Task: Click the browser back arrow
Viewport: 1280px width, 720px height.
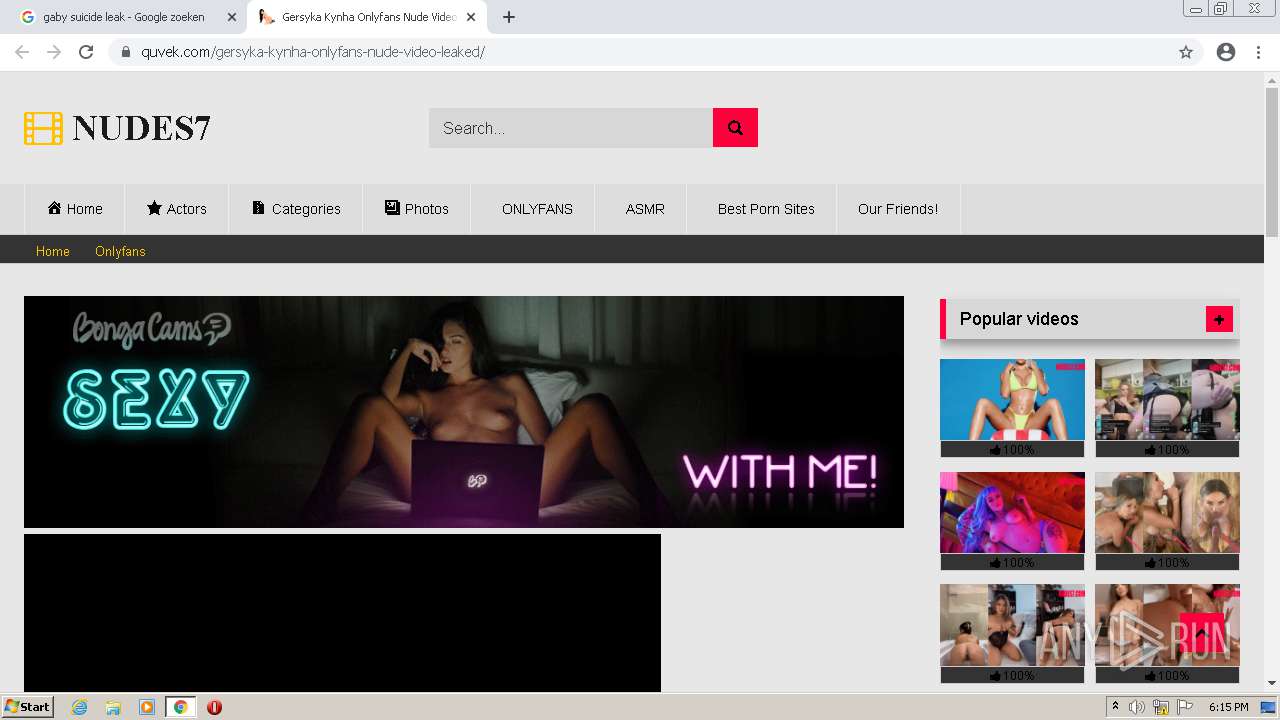Action: (x=22, y=52)
